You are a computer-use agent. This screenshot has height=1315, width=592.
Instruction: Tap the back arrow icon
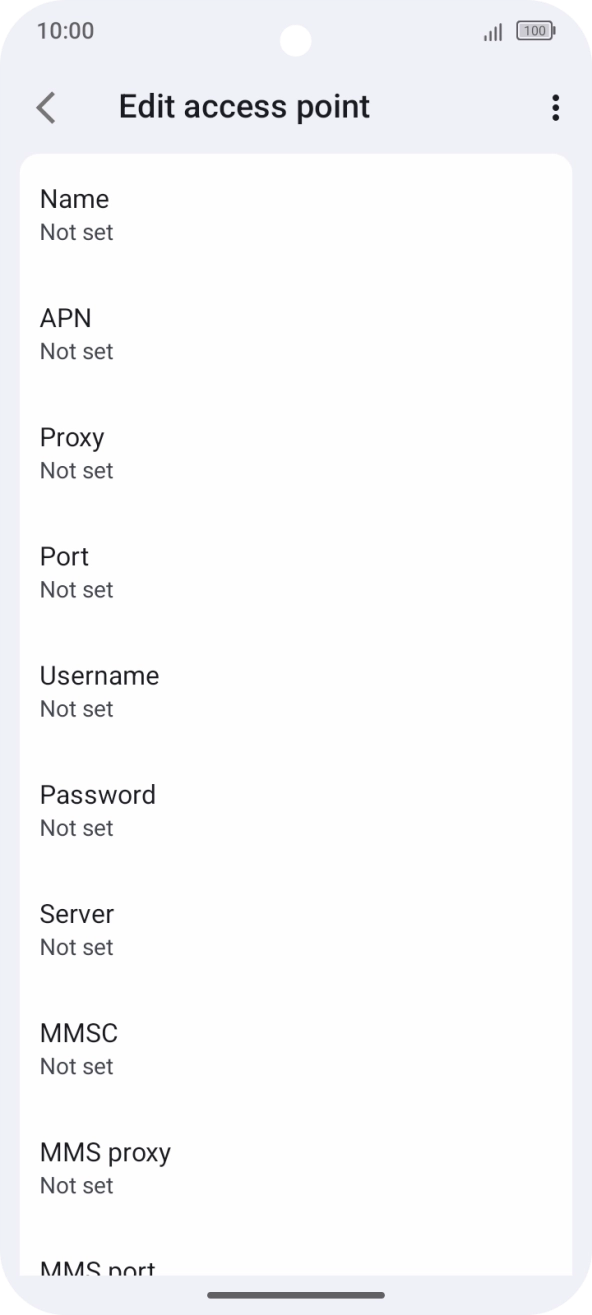coord(46,108)
